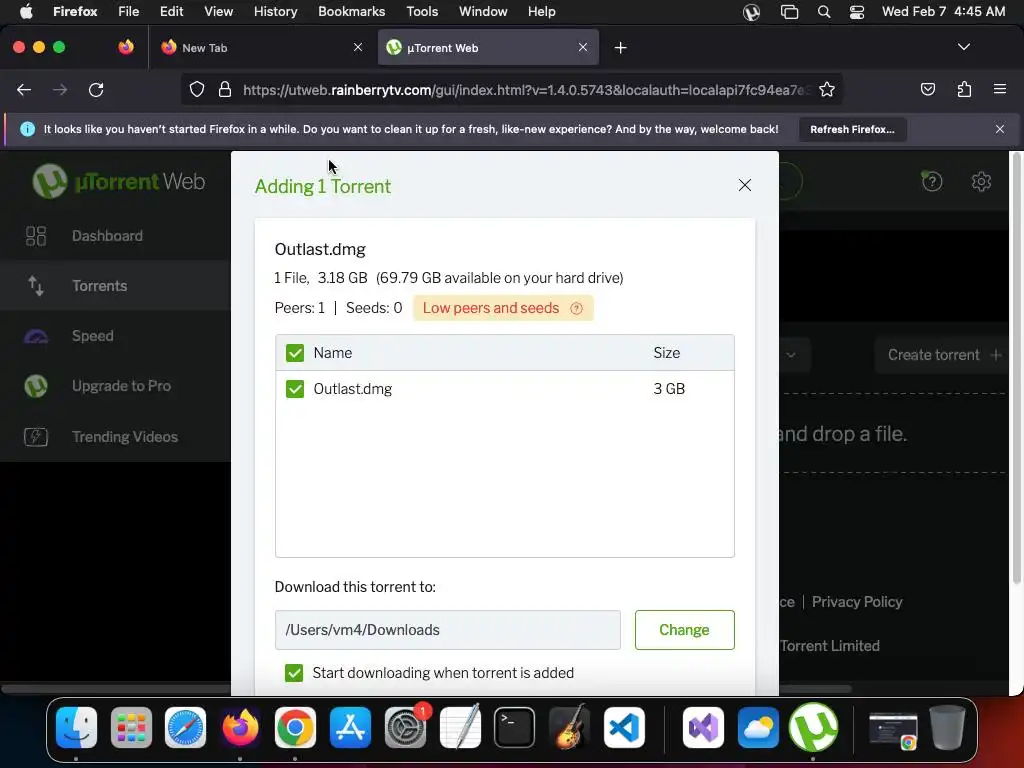This screenshot has width=1024, height=768.
Task: Open Launchpad from the Dock
Action: tap(131, 727)
